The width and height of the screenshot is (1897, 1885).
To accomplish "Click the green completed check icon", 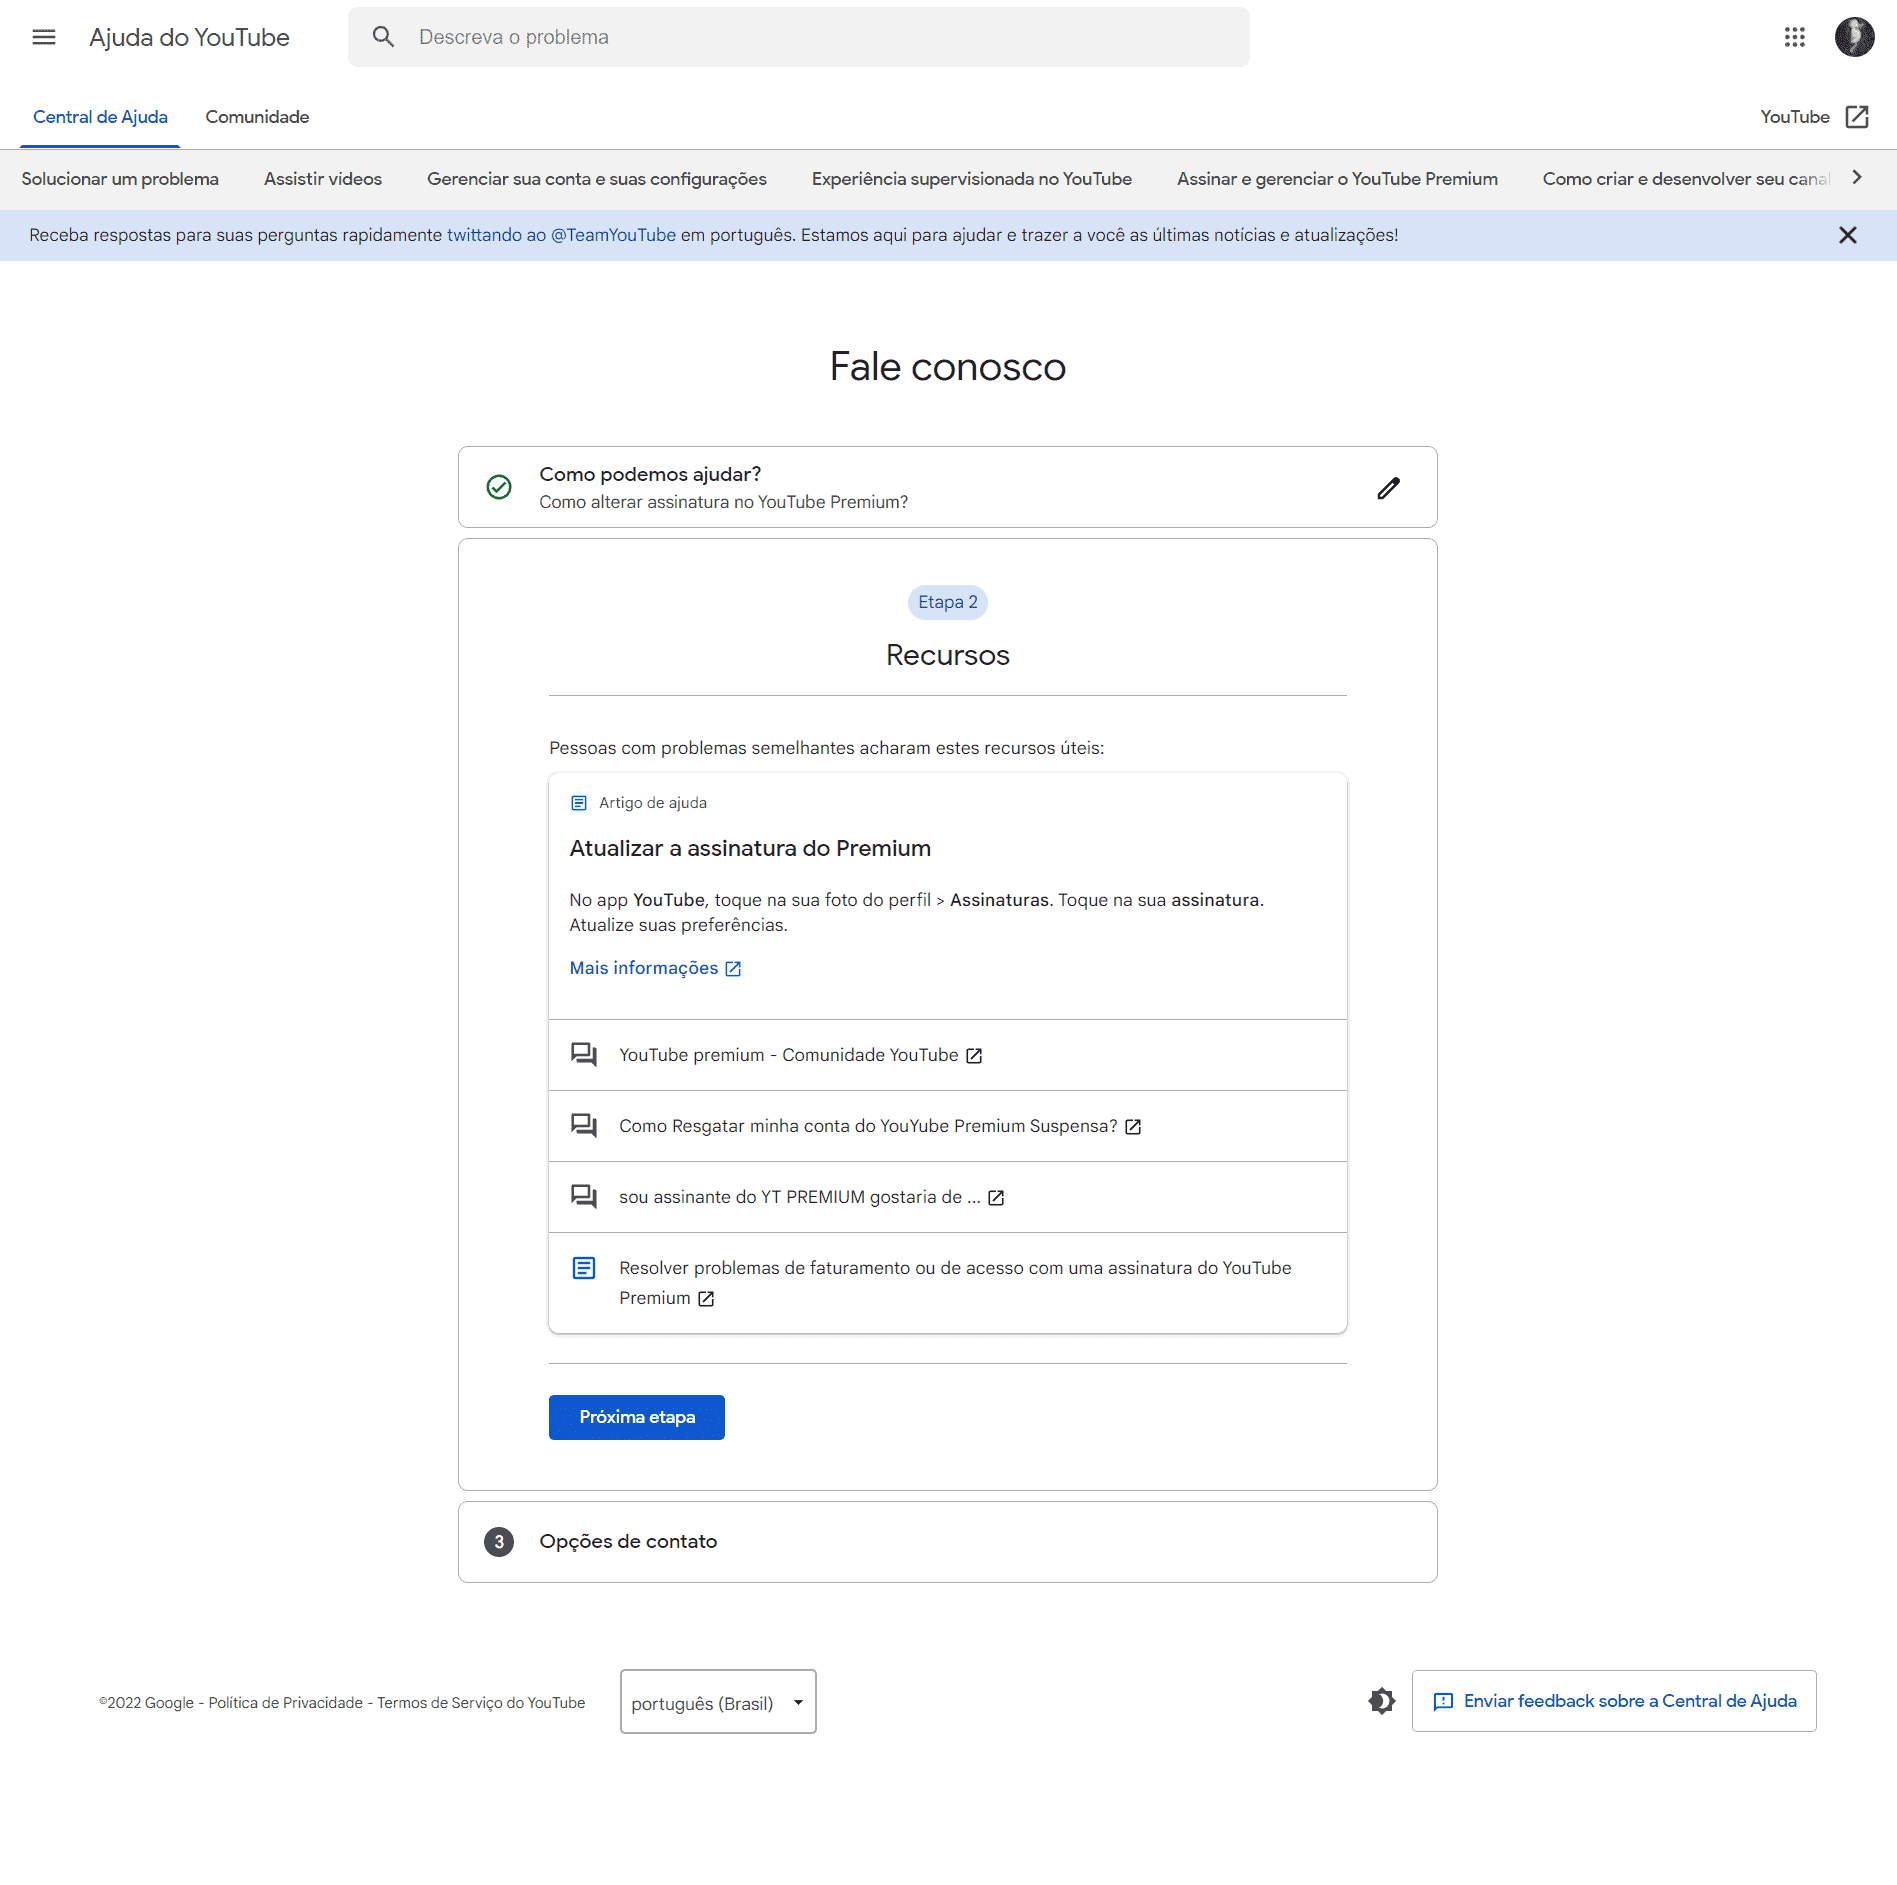I will tap(499, 487).
